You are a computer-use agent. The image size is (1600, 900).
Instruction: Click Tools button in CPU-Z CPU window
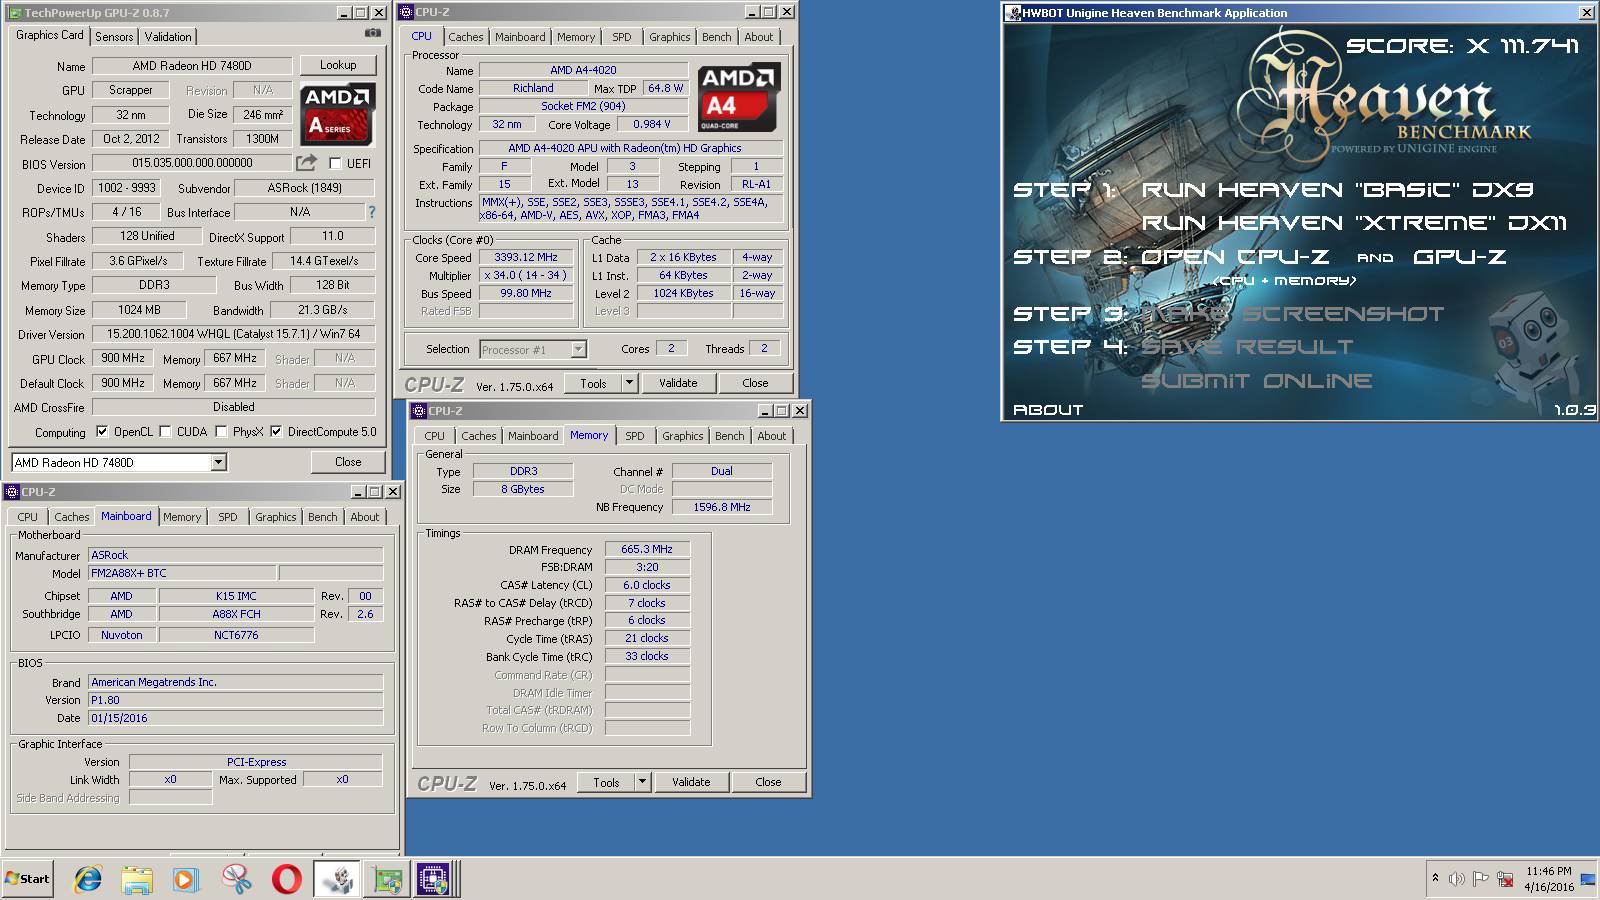click(x=593, y=383)
